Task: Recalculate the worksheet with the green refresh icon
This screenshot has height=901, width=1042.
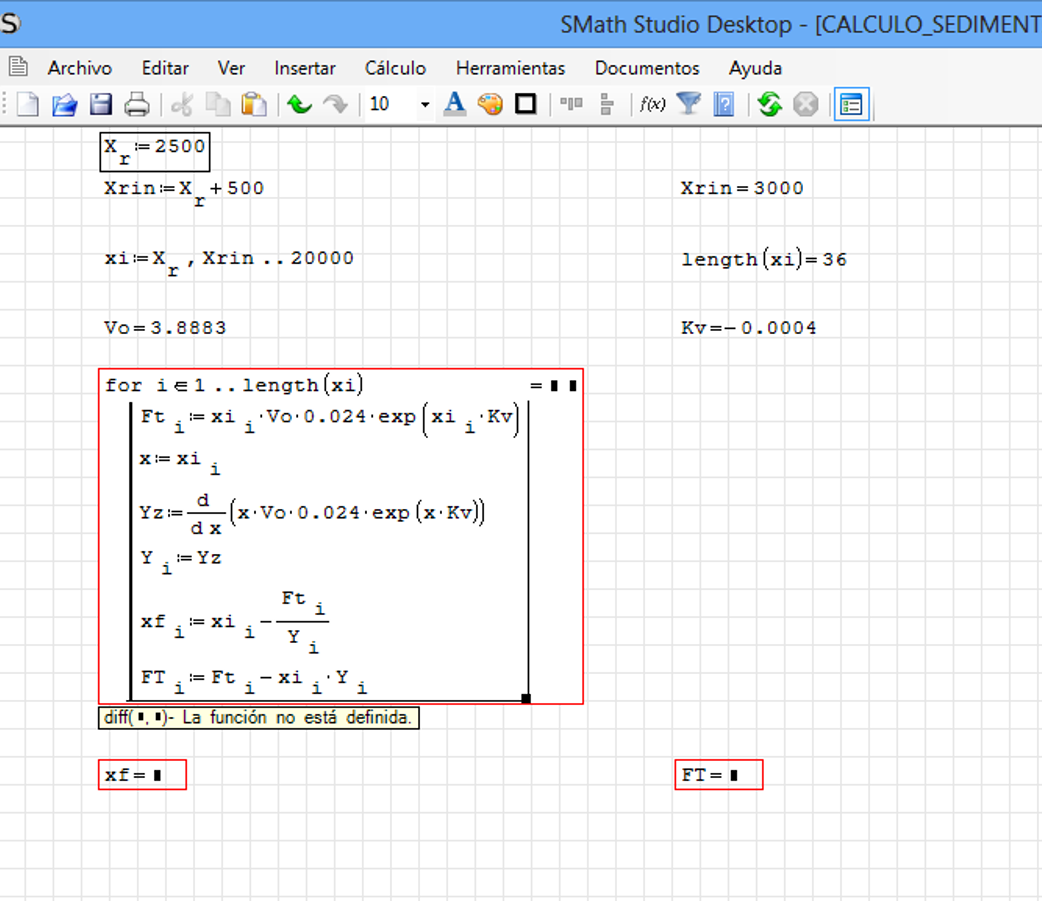Action: pos(769,104)
